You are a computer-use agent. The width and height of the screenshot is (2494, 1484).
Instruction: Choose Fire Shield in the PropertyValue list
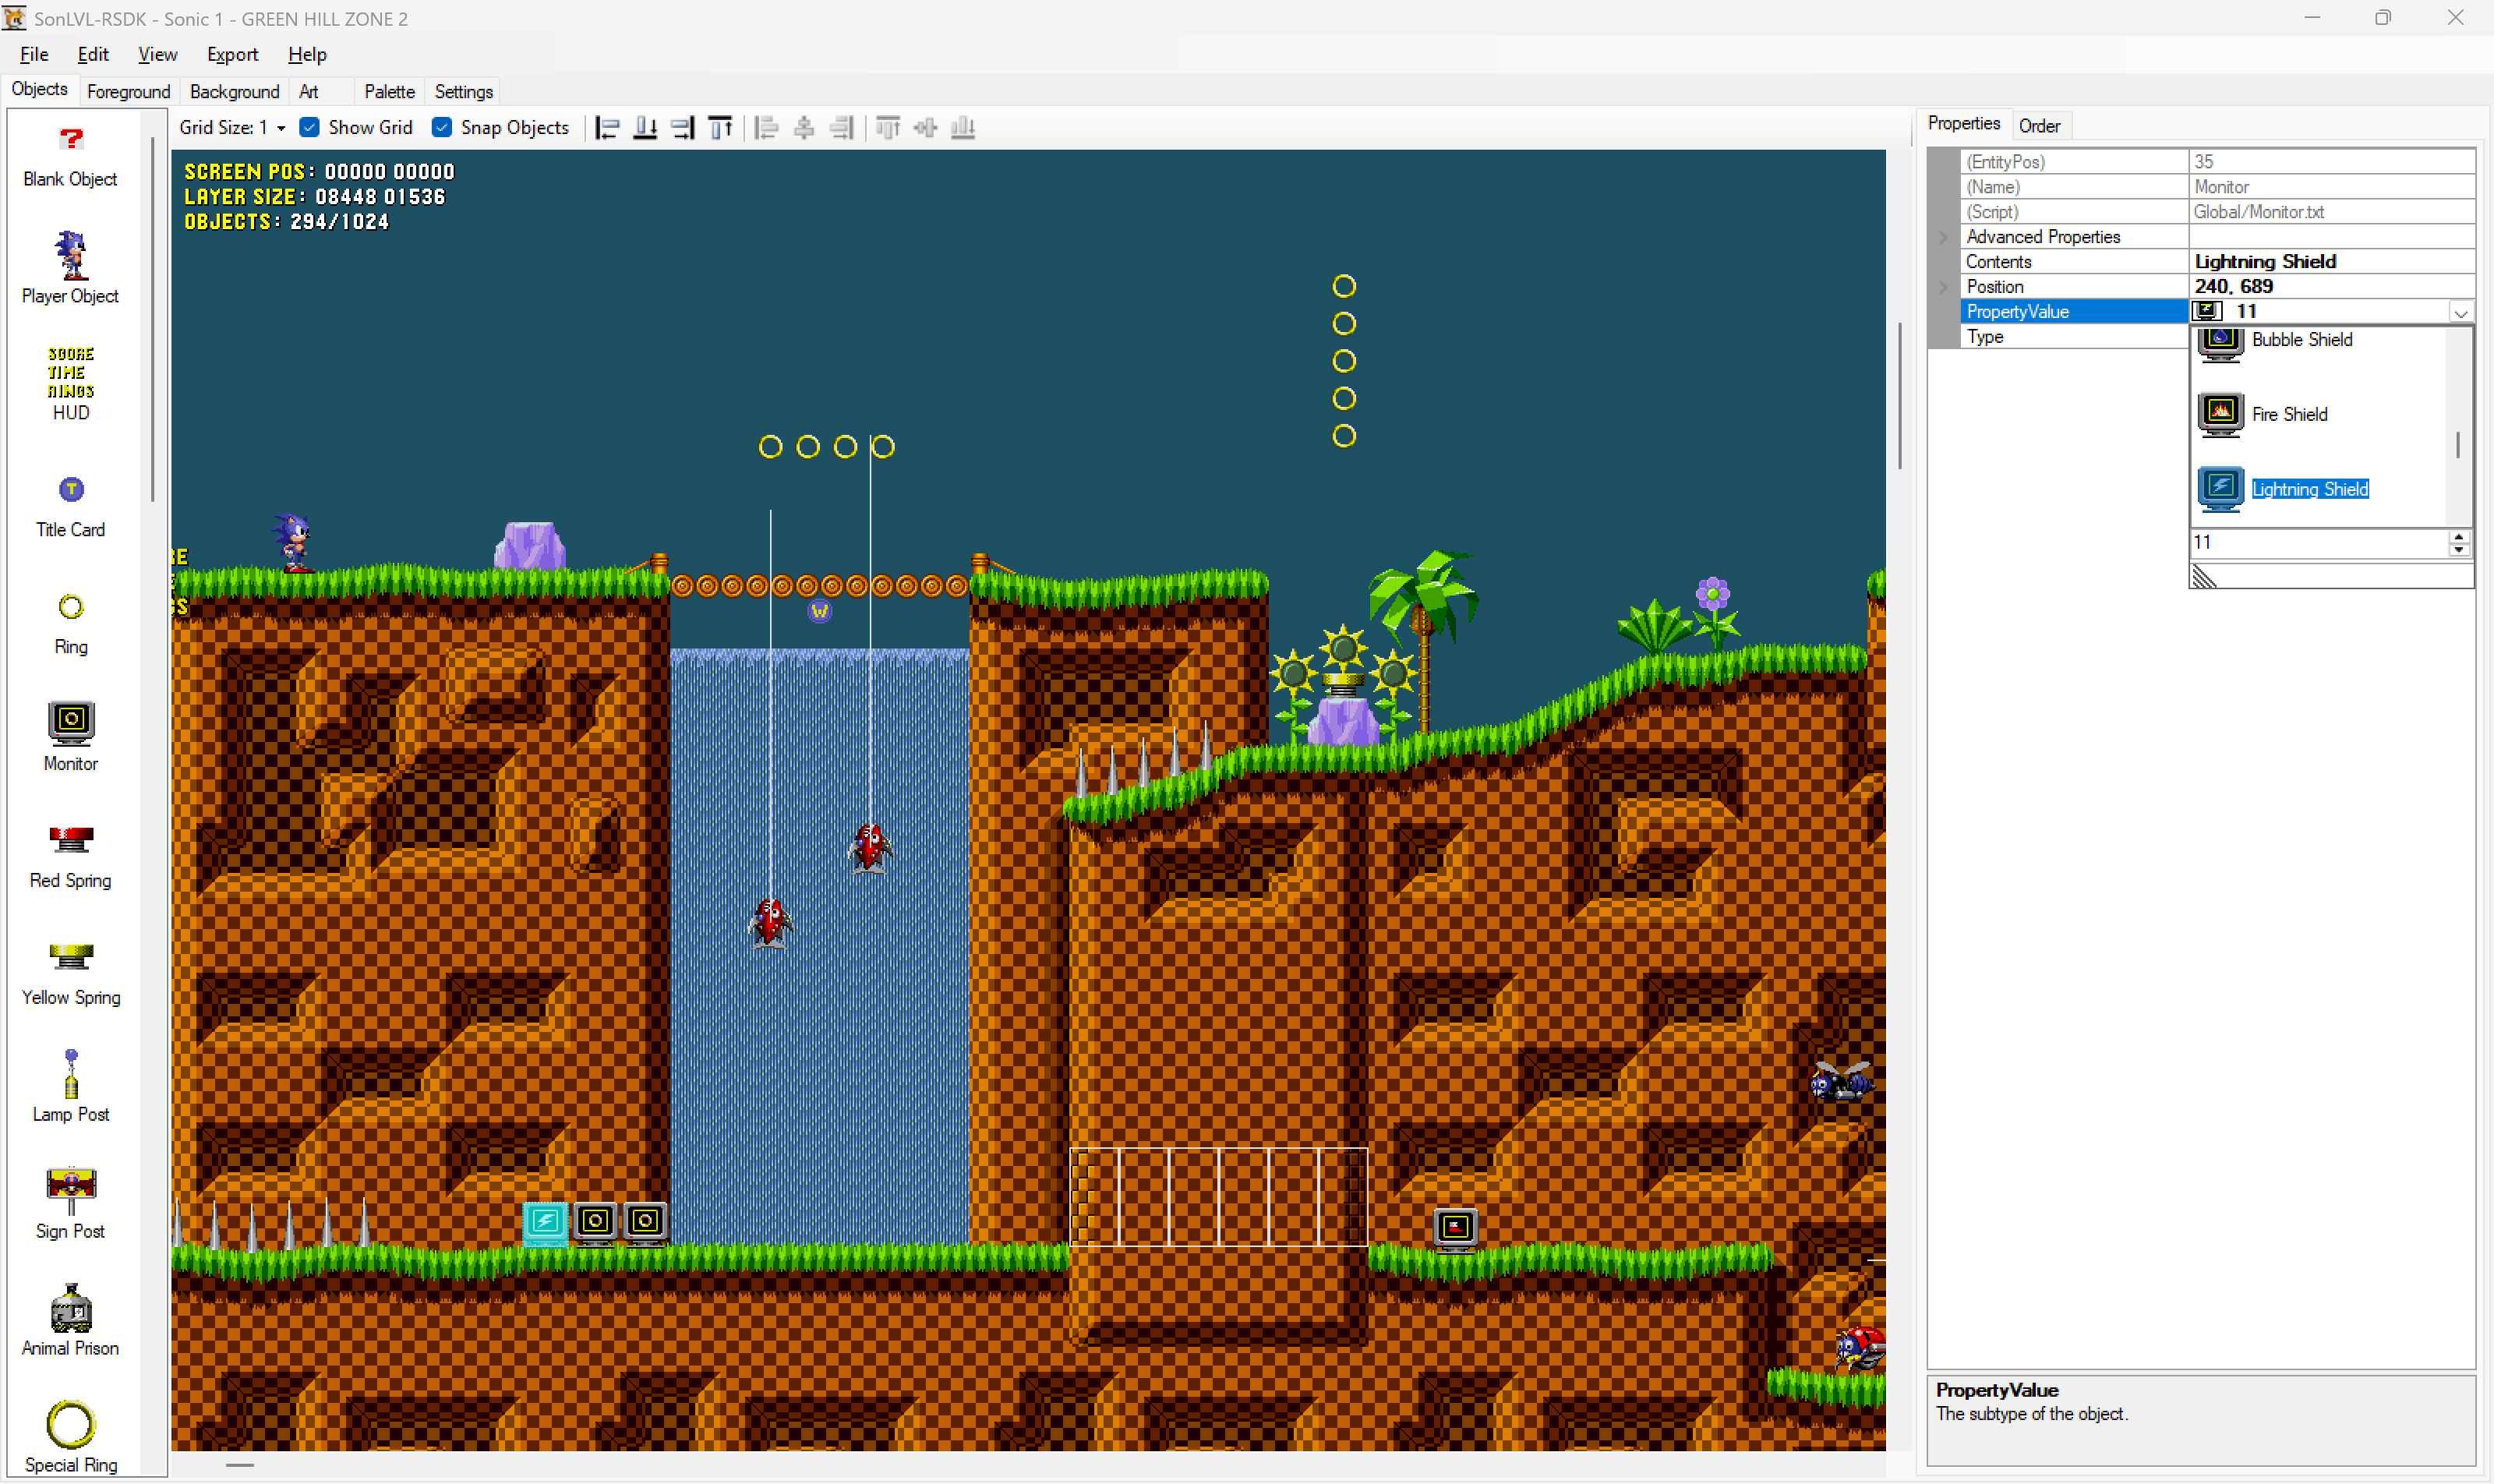click(2290, 414)
